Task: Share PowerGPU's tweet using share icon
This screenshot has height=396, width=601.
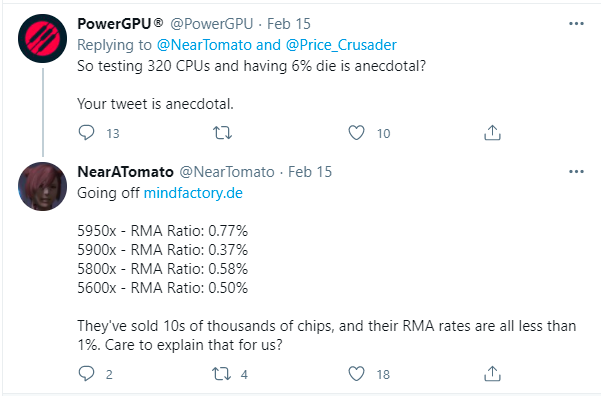Action: click(x=492, y=133)
